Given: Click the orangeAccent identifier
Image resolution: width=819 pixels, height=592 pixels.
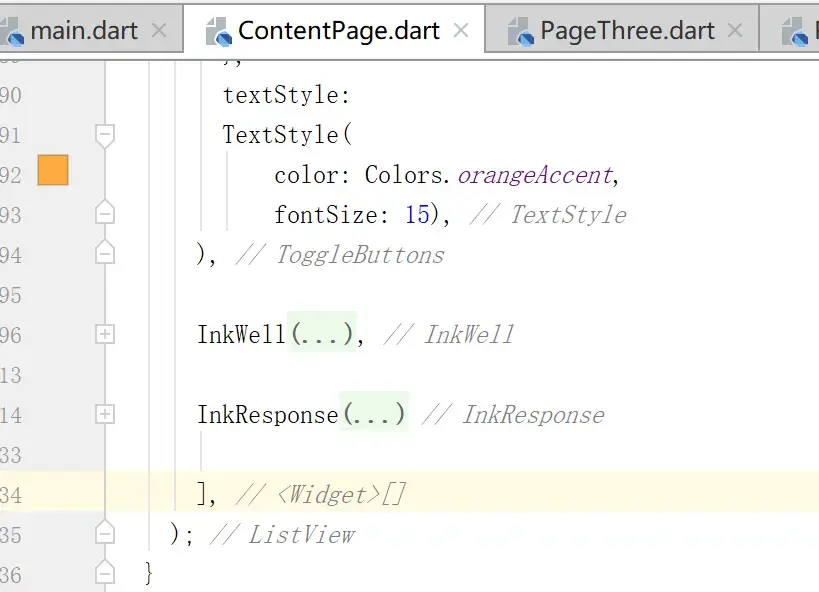Looking at the screenshot, I should (x=535, y=175).
